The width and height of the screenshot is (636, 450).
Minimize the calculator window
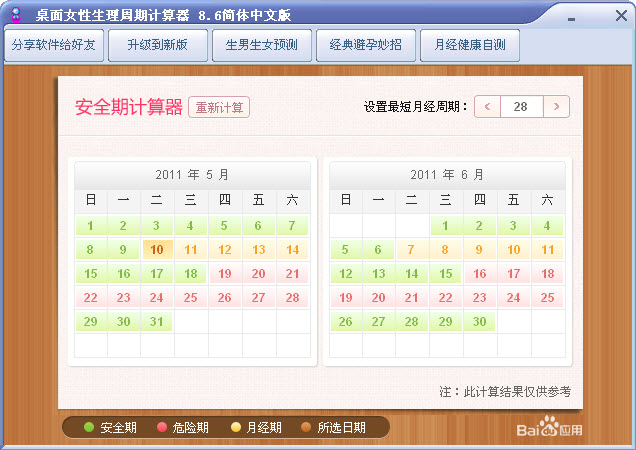point(572,19)
